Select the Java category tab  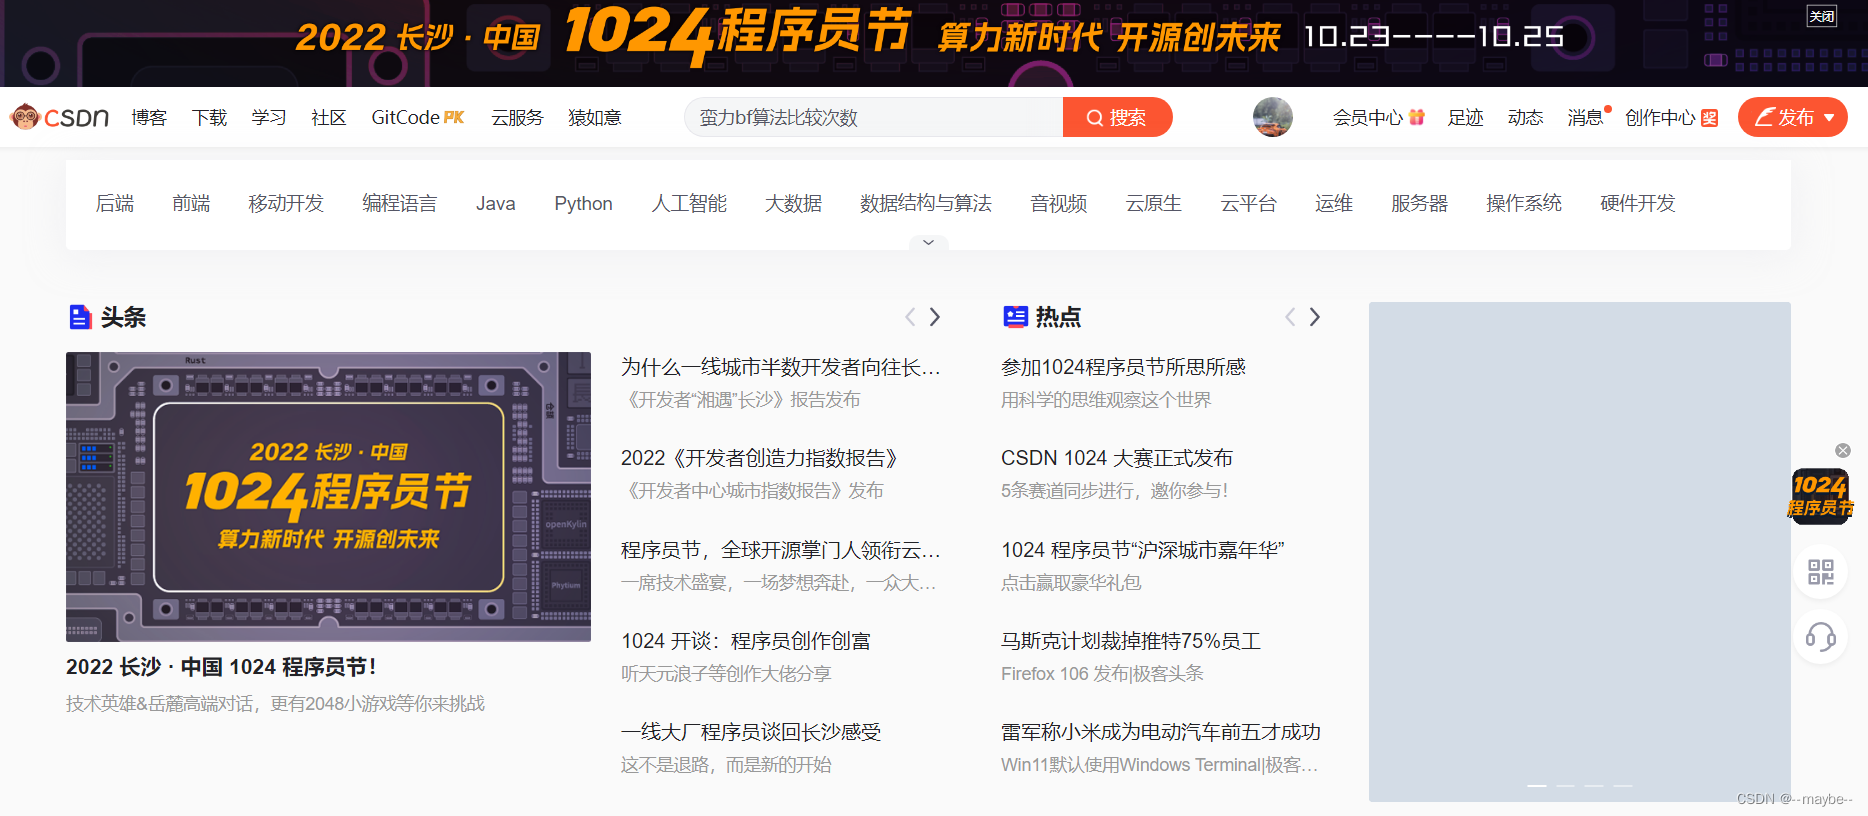click(x=496, y=203)
